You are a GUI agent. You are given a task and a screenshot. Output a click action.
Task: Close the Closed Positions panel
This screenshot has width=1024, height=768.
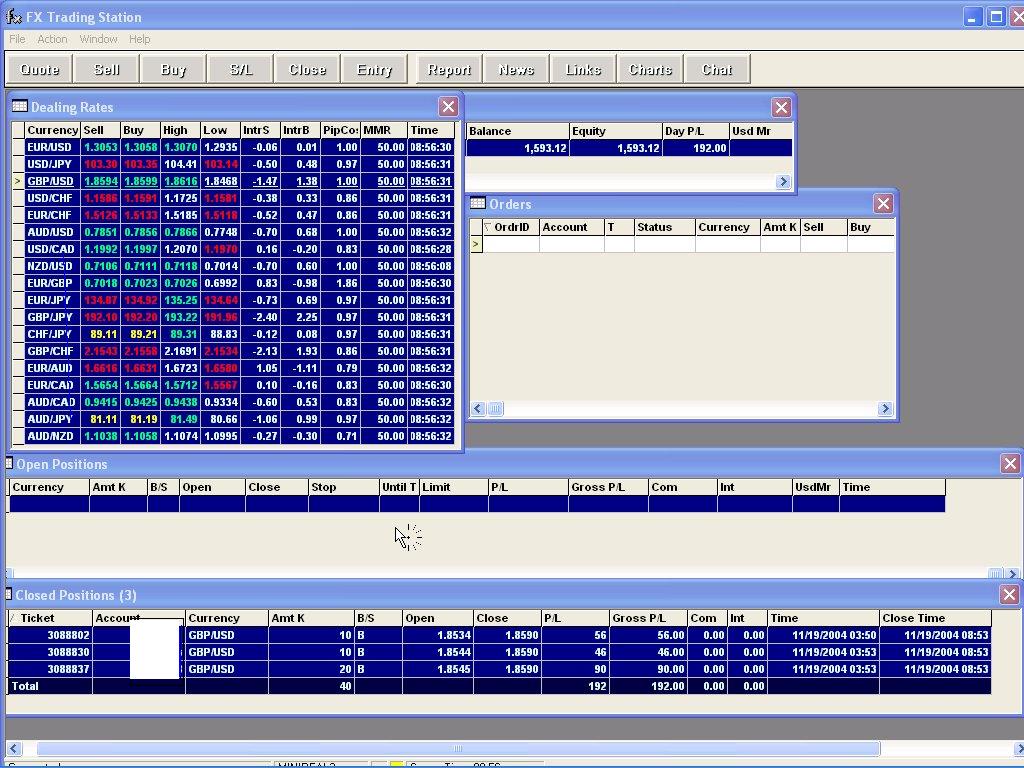coord(1010,594)
